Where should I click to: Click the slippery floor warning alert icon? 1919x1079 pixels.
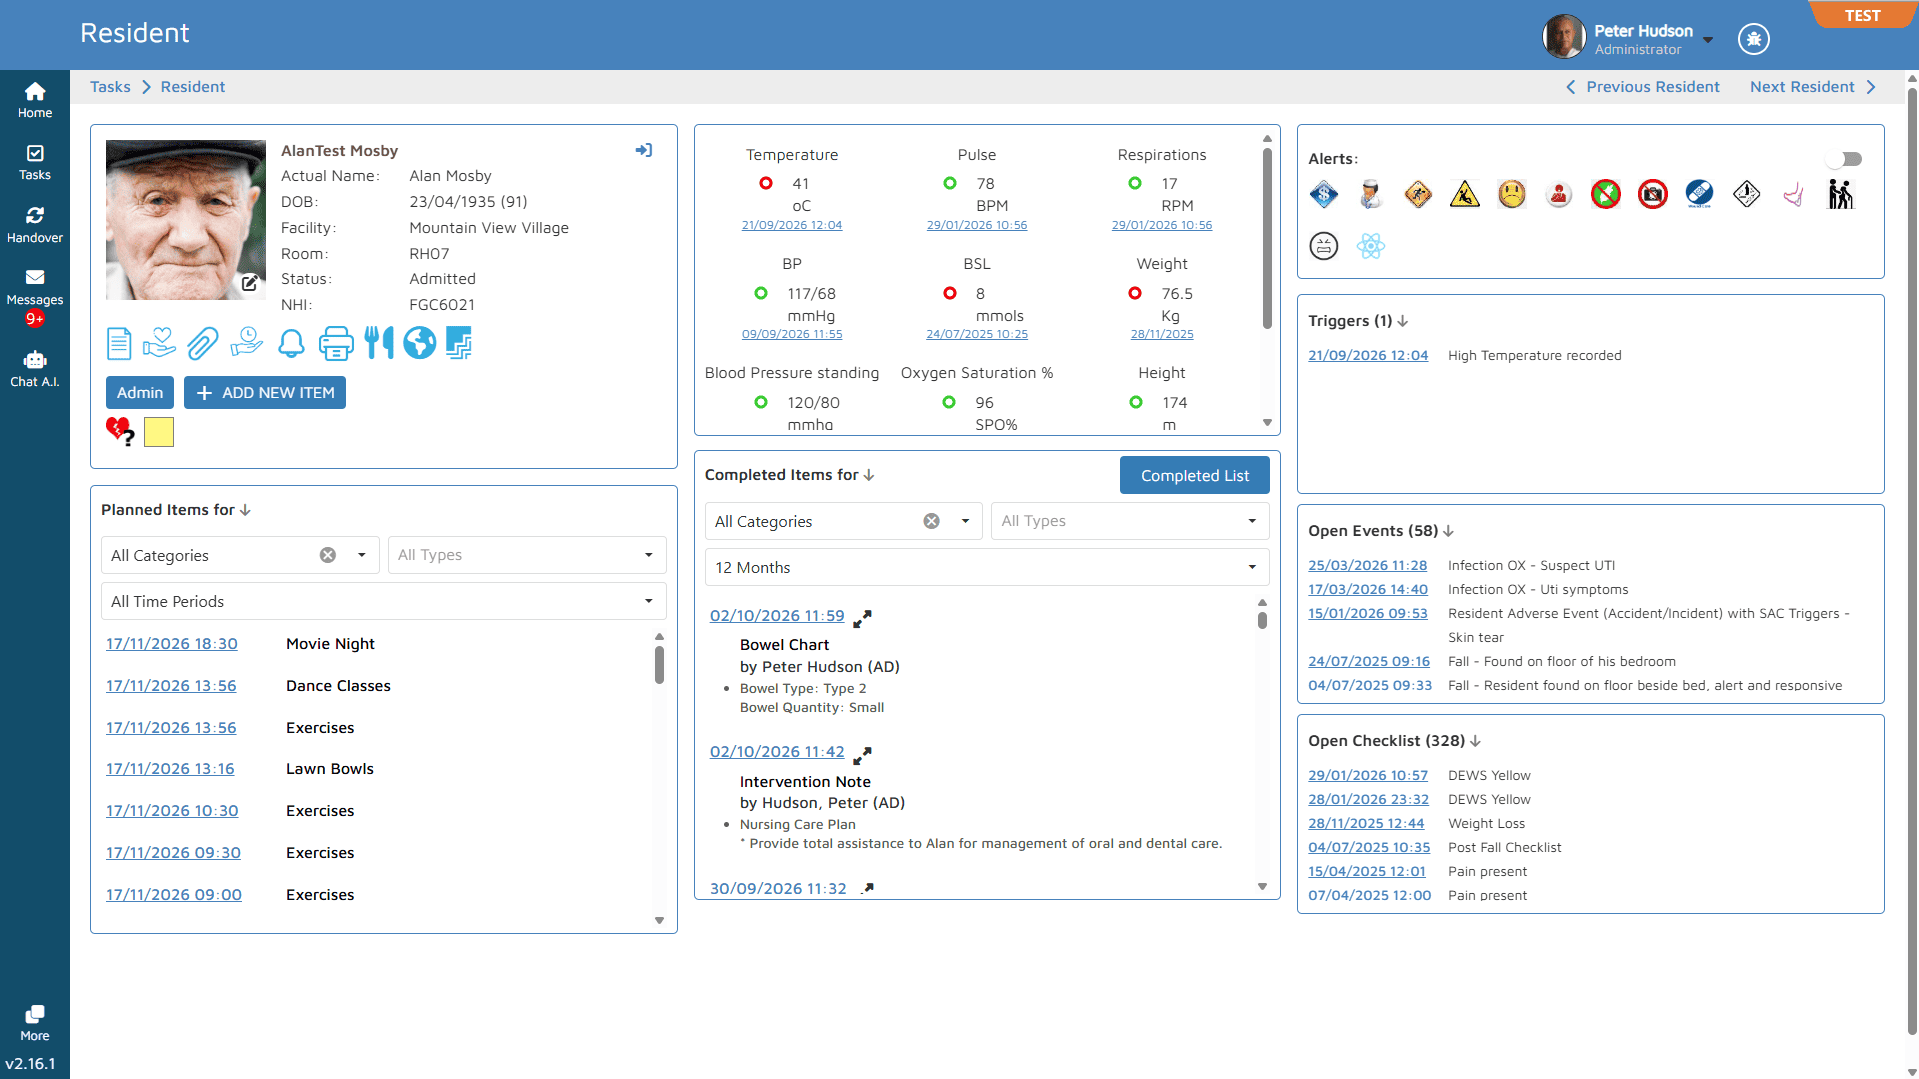pos(1465,194)
